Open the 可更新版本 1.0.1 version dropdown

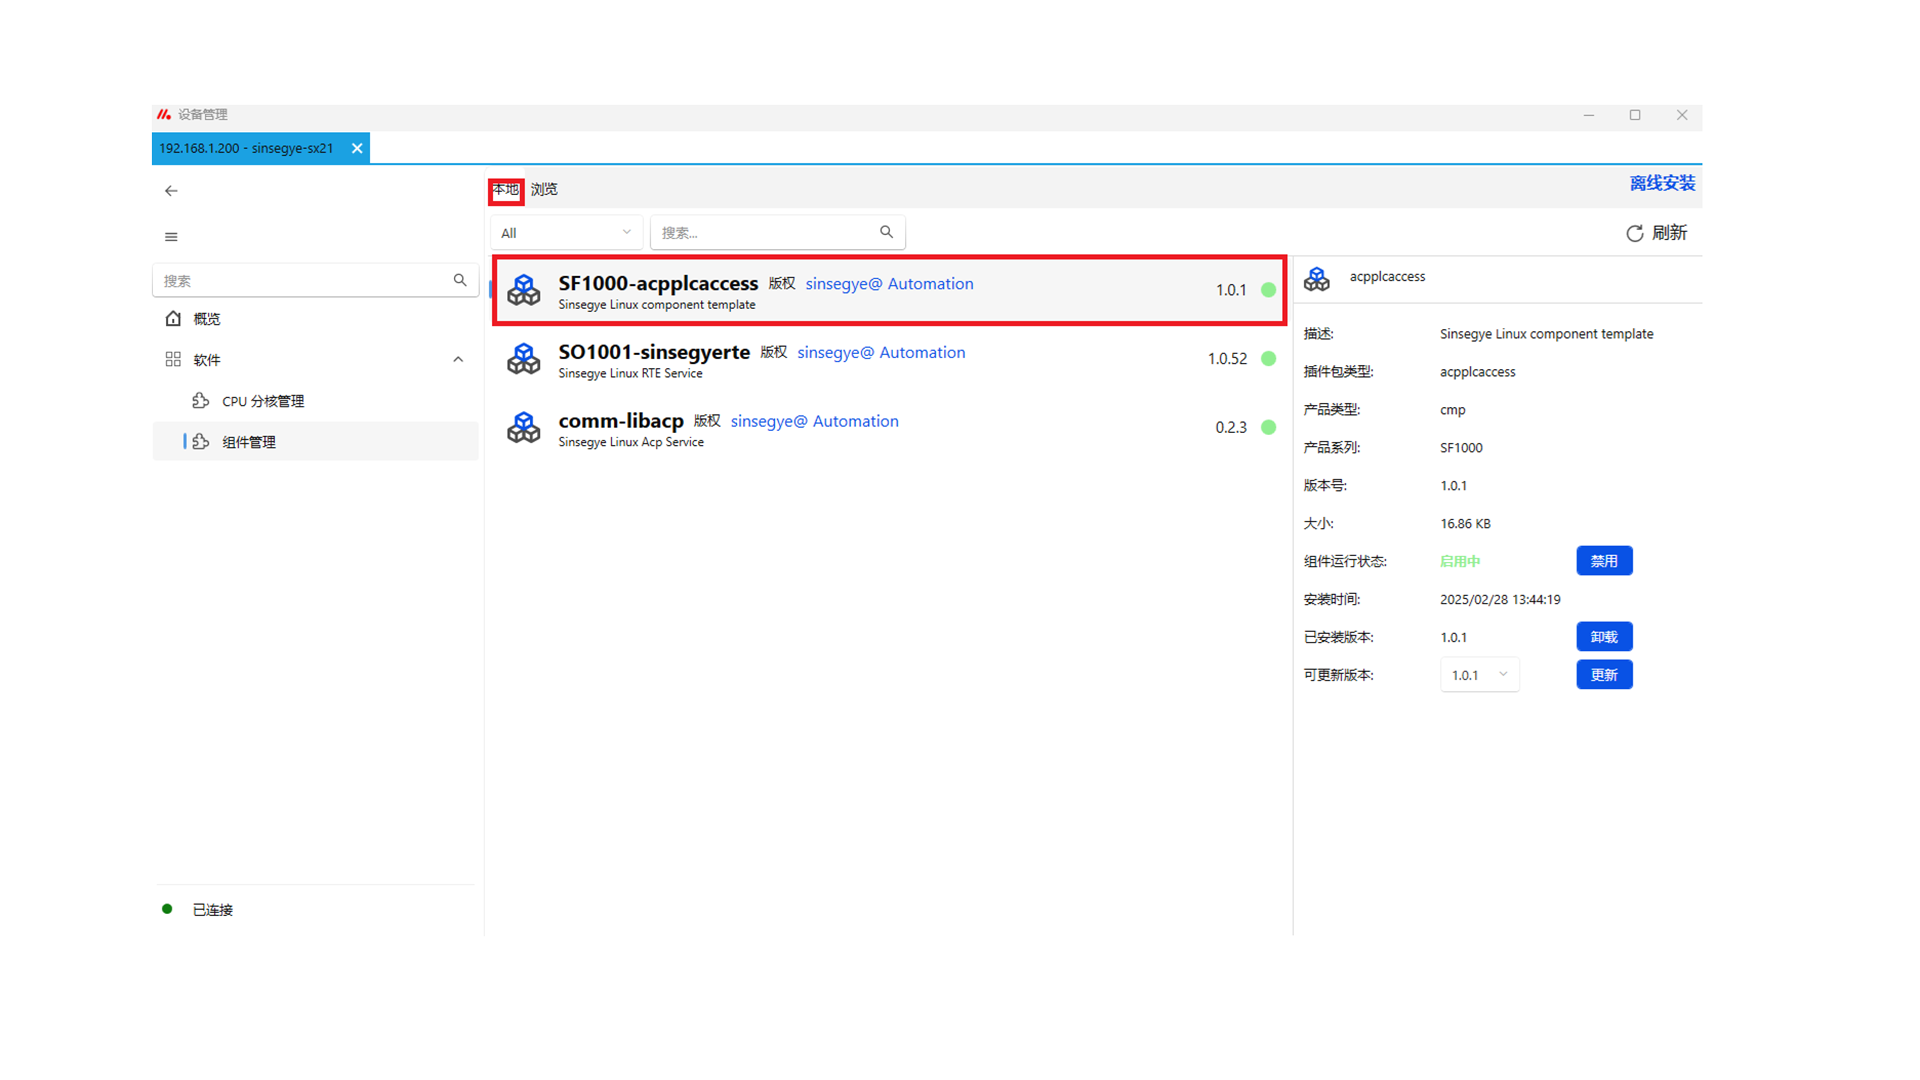[1479, 675]
